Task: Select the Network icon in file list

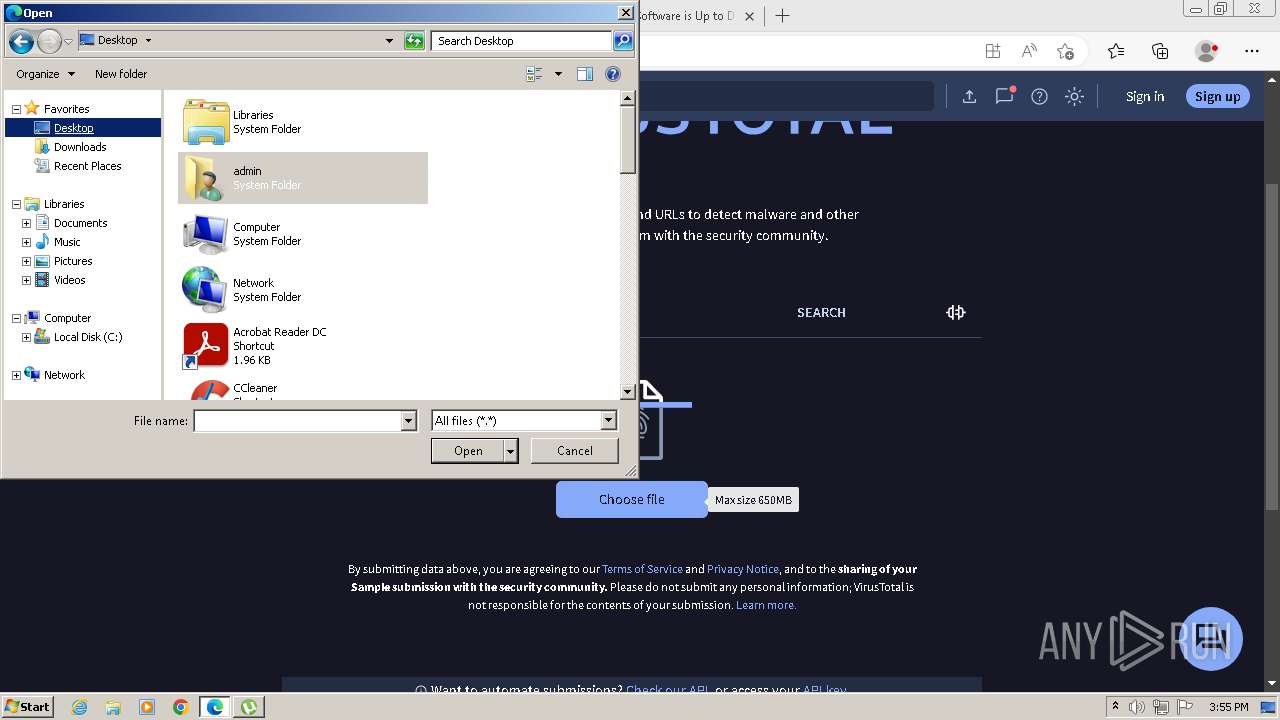Action: click(x=206, y=290)
